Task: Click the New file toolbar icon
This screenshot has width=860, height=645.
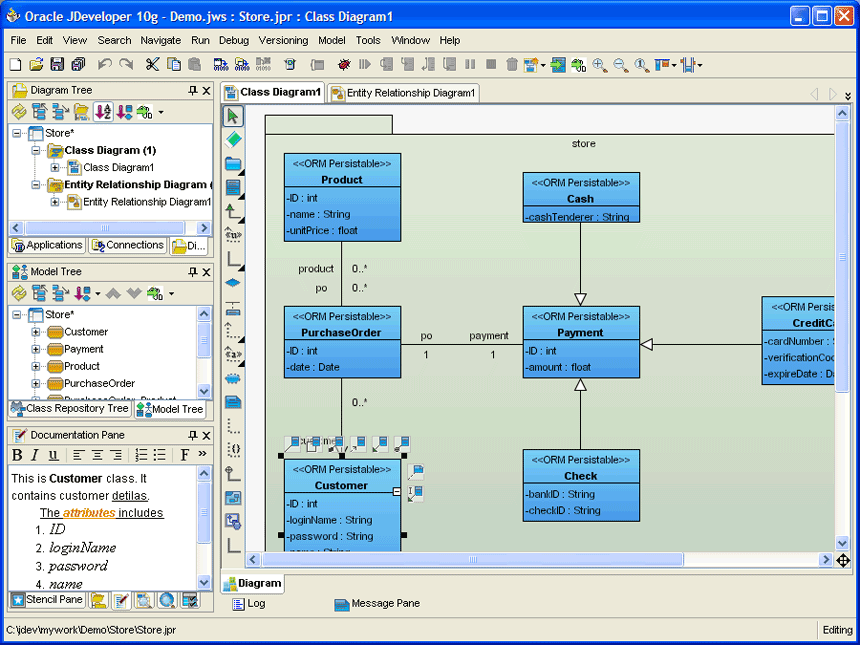Action: (15, 65)
